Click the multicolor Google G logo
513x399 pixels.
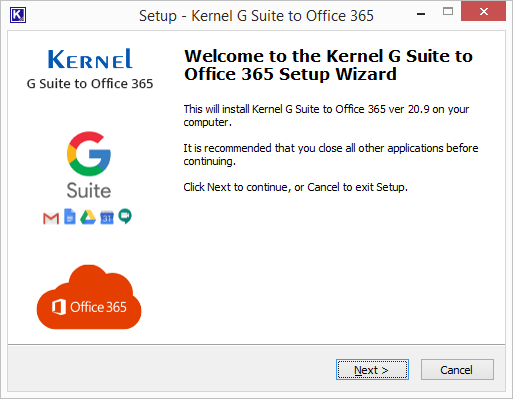(89, 154)
